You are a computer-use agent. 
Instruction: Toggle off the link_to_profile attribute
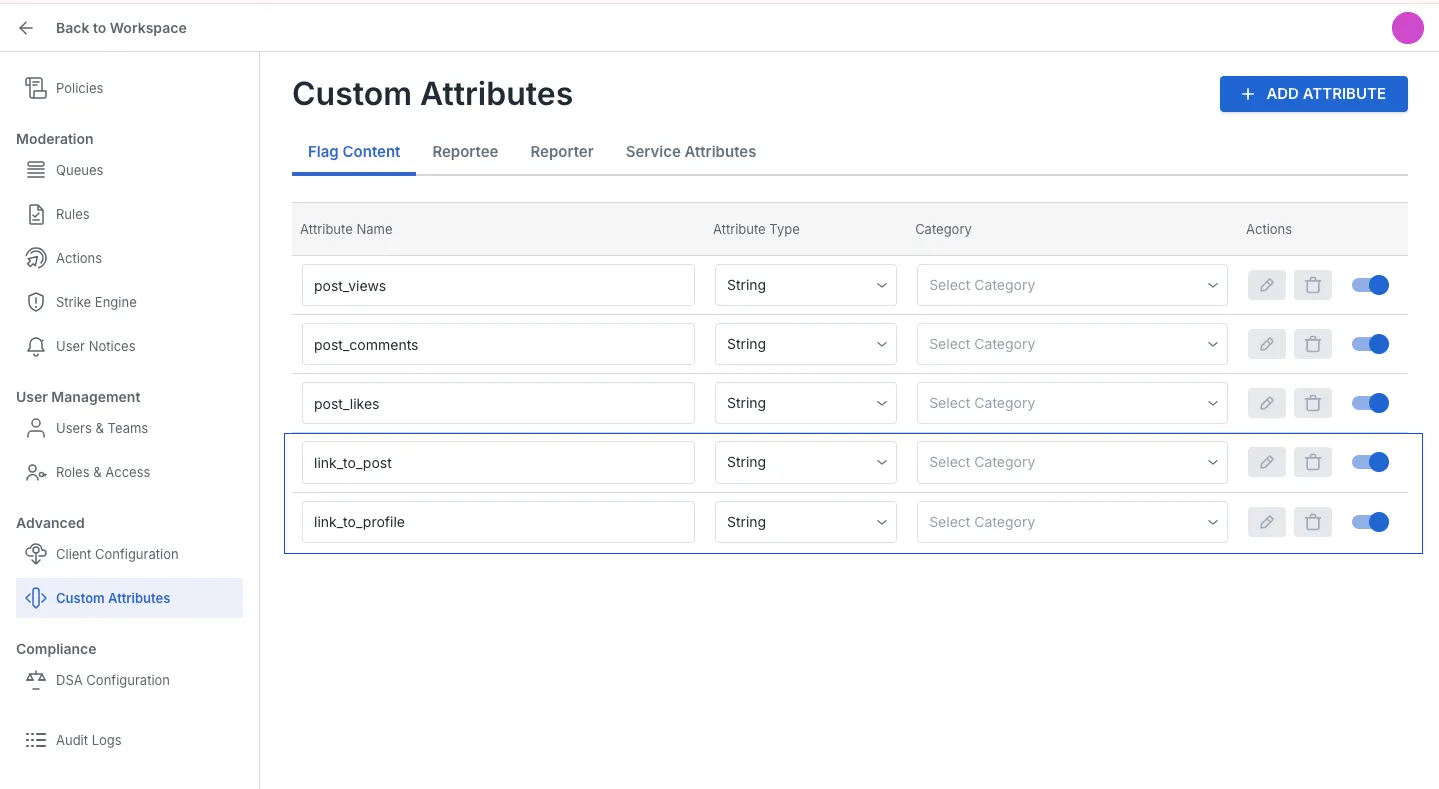[1370, 522]
